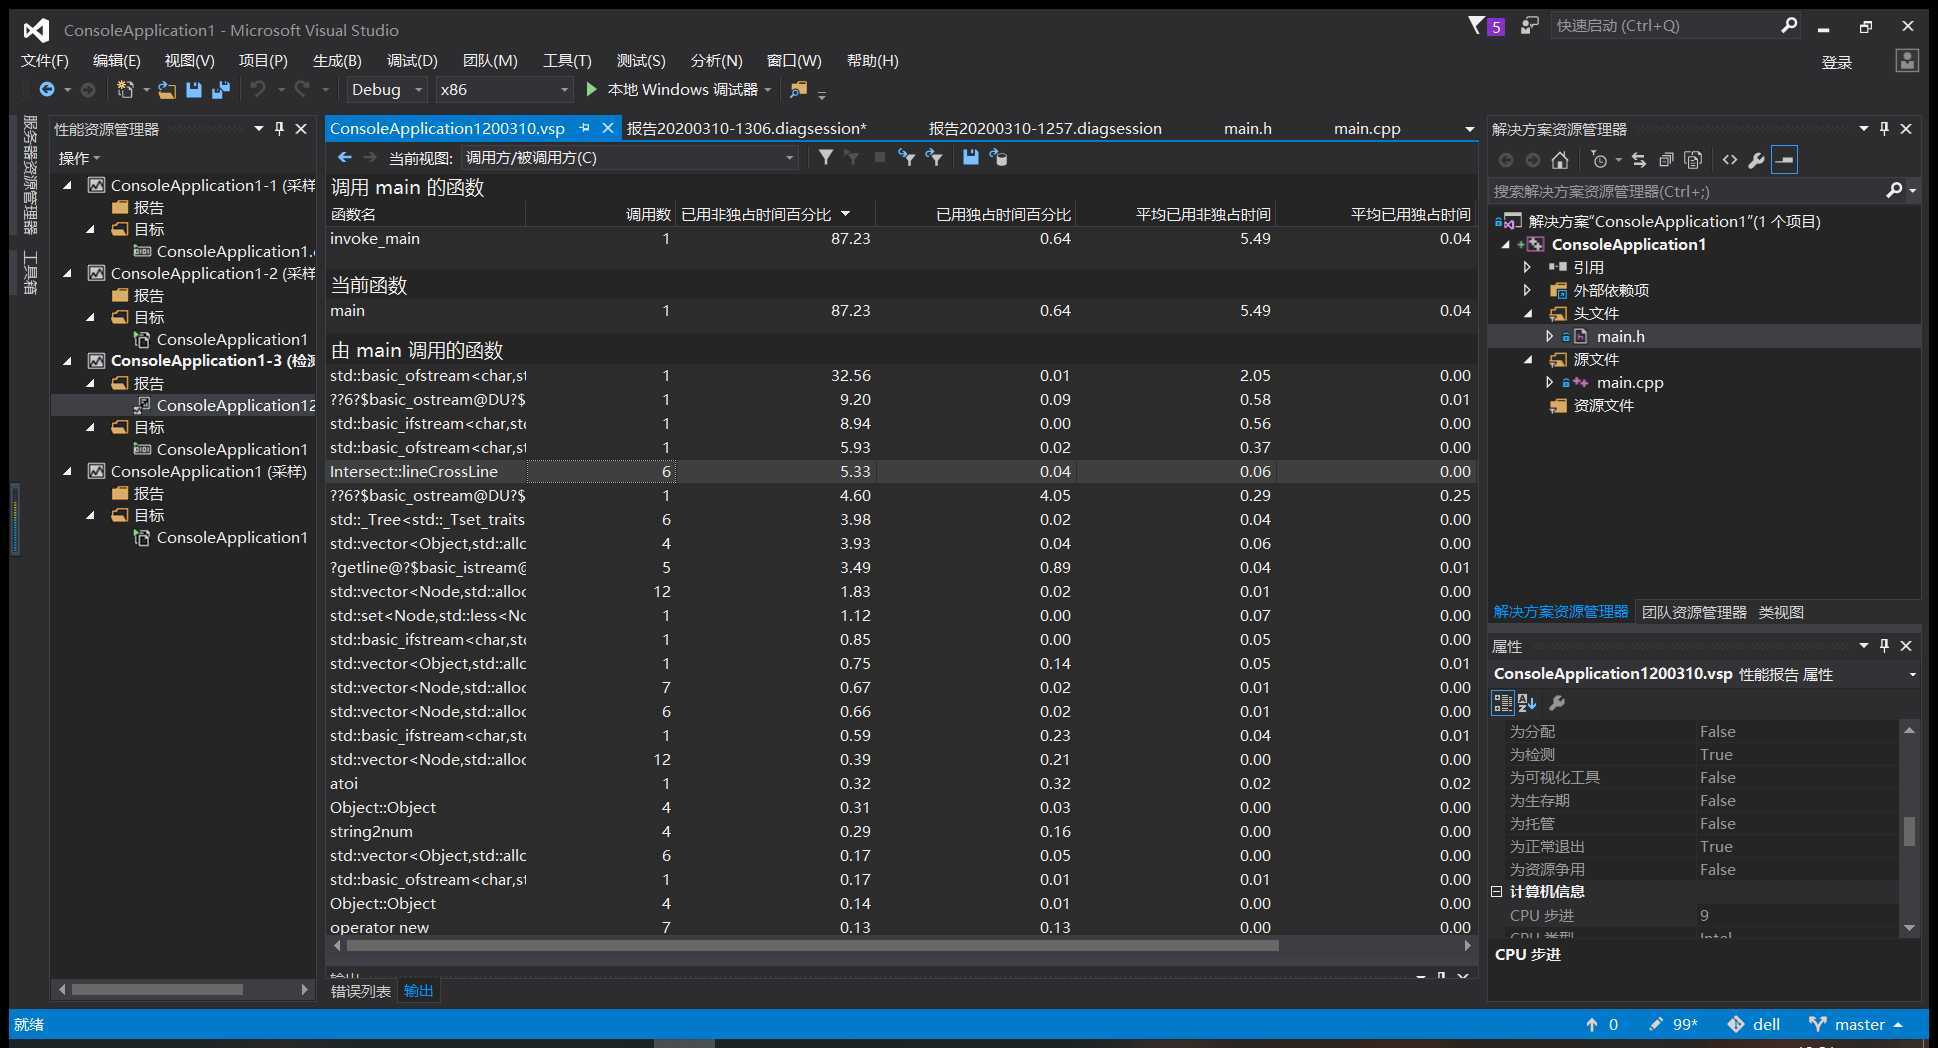Image resolution: width=1938 pixels, height=1048 pixels.
Task: Toggle auto-hide pin of Performance Explorer panel
Action: [x=279, y=128]
